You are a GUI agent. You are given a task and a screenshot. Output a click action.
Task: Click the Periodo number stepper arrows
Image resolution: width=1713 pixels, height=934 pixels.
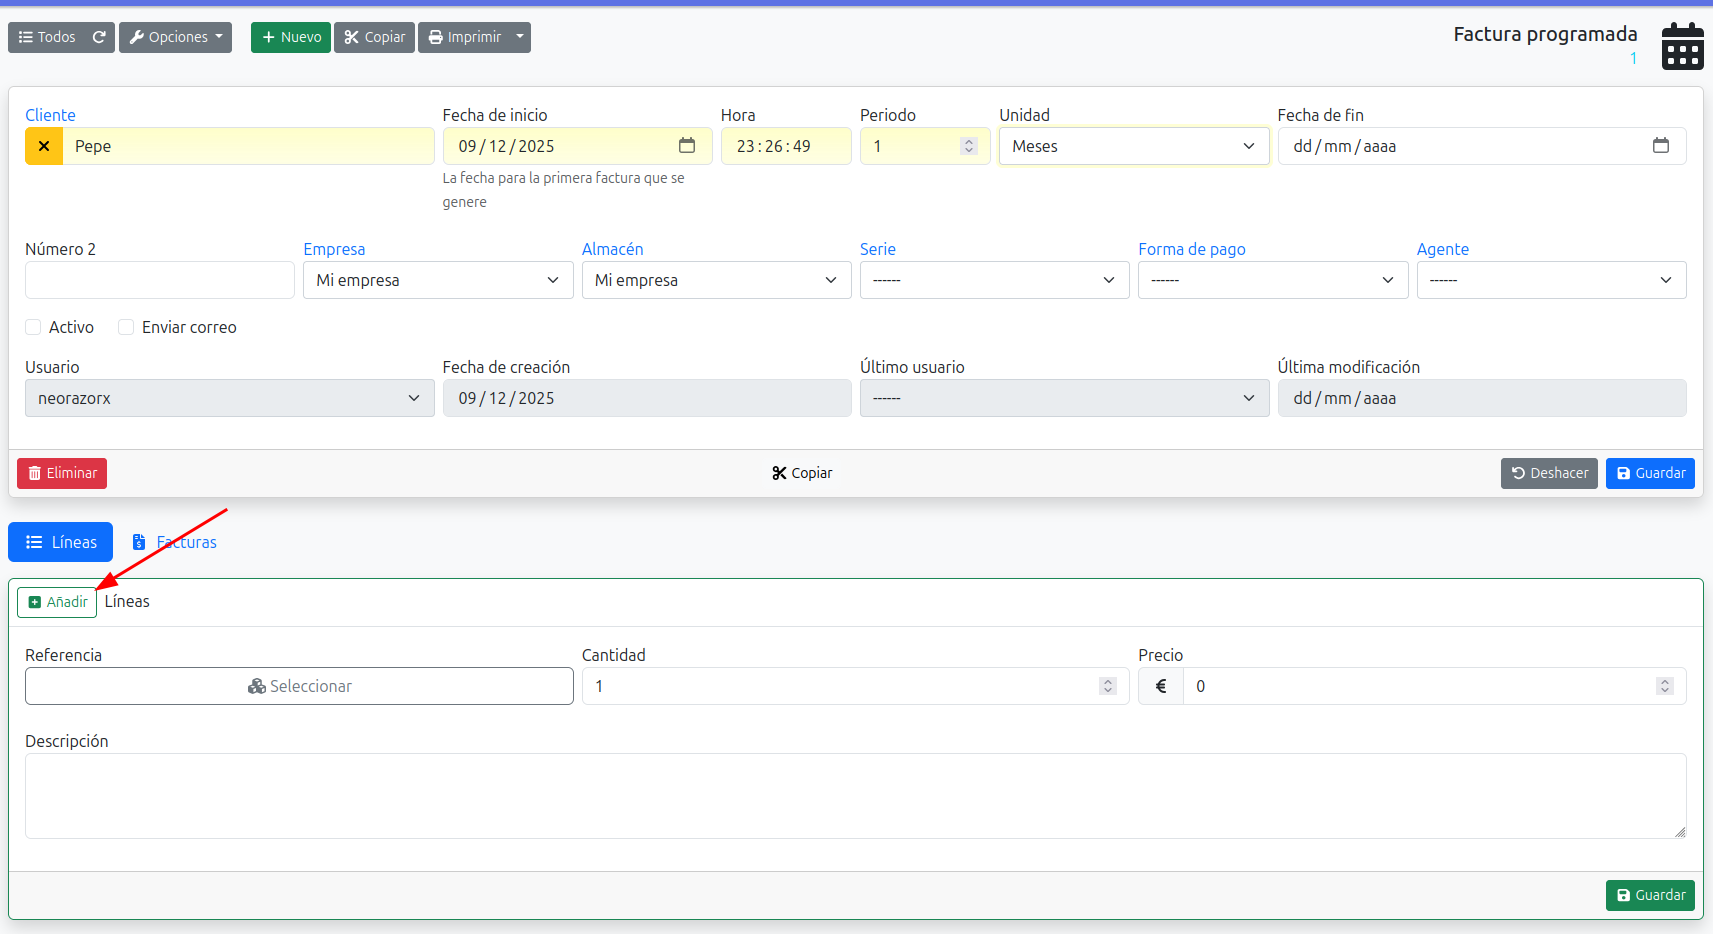[x=968, y=146]
